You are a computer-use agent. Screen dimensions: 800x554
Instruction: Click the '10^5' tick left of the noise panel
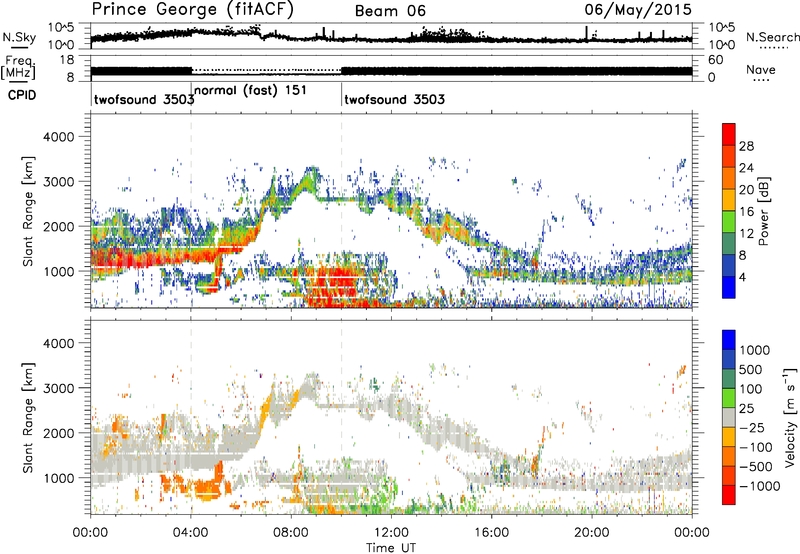(60, 28)
